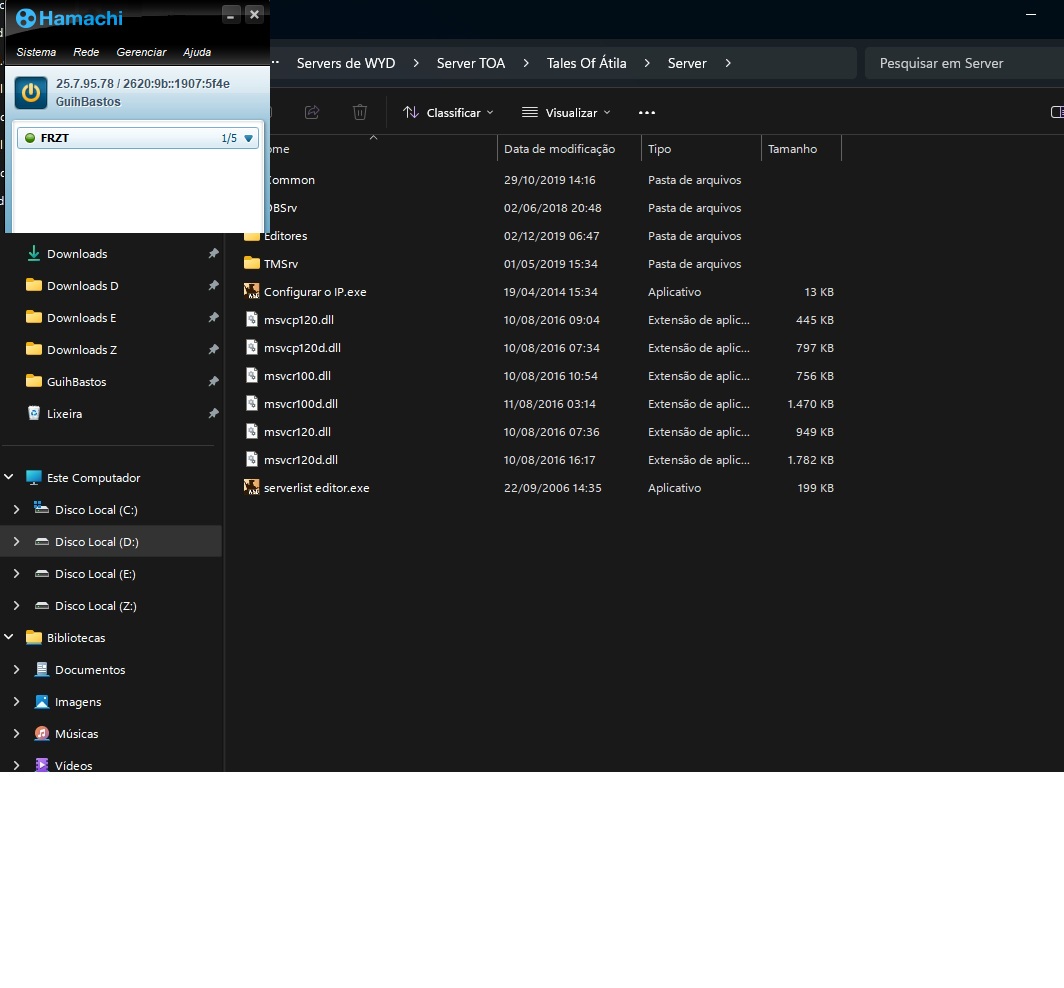
Task: Open Imagens library icon
Action: 41,701
